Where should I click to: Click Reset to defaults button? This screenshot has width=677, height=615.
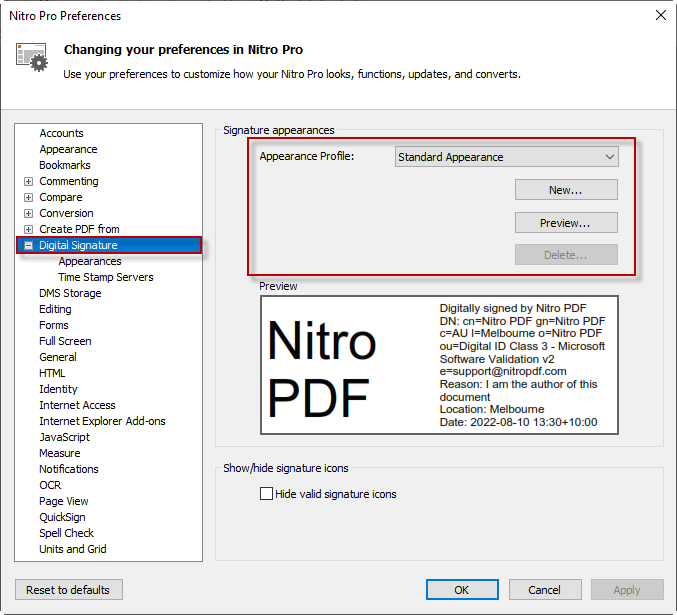(x=69, y=590)
